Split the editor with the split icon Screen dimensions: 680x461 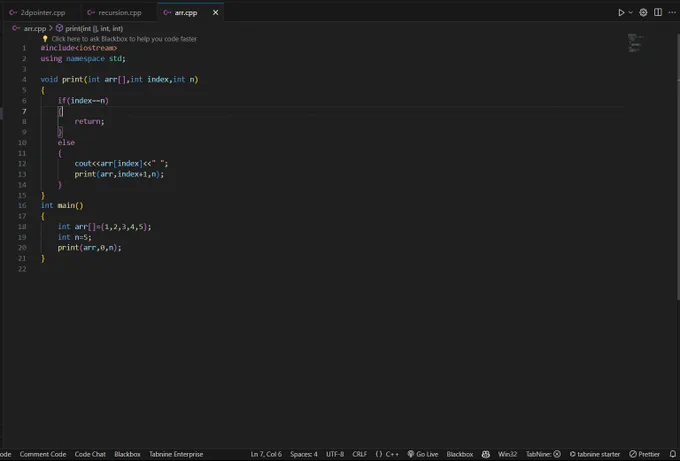(x=658, y=12)
